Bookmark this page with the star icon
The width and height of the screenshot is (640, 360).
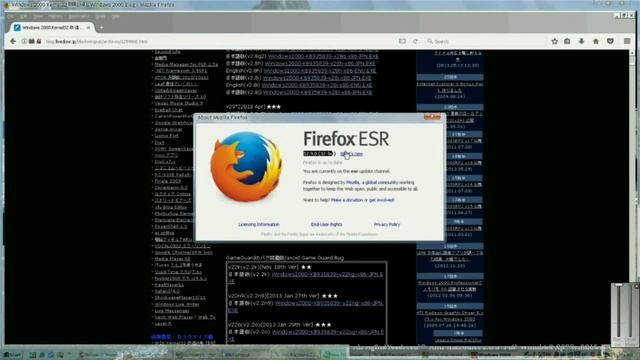pyautogui.click(x=554, y=41)
